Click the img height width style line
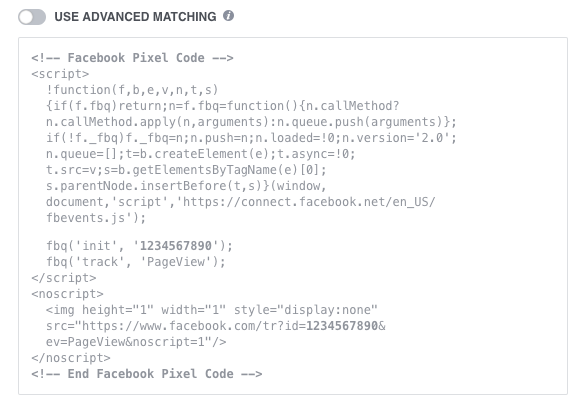Viewport: 588px width, 406px height. coord(212,310)
